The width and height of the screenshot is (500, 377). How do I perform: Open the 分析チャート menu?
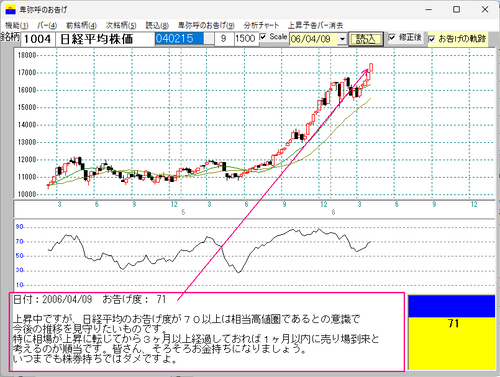(261, 25)
